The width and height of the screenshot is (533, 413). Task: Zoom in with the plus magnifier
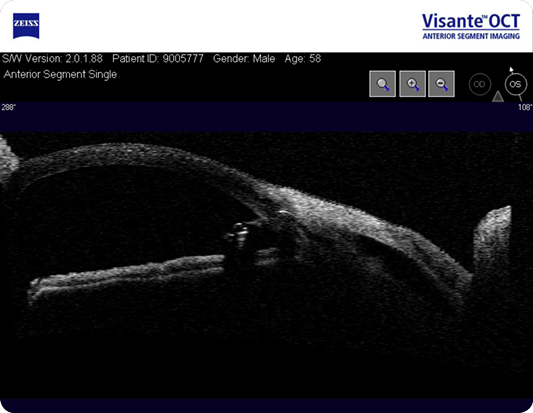pyautogui.click(x=412, y=84)
